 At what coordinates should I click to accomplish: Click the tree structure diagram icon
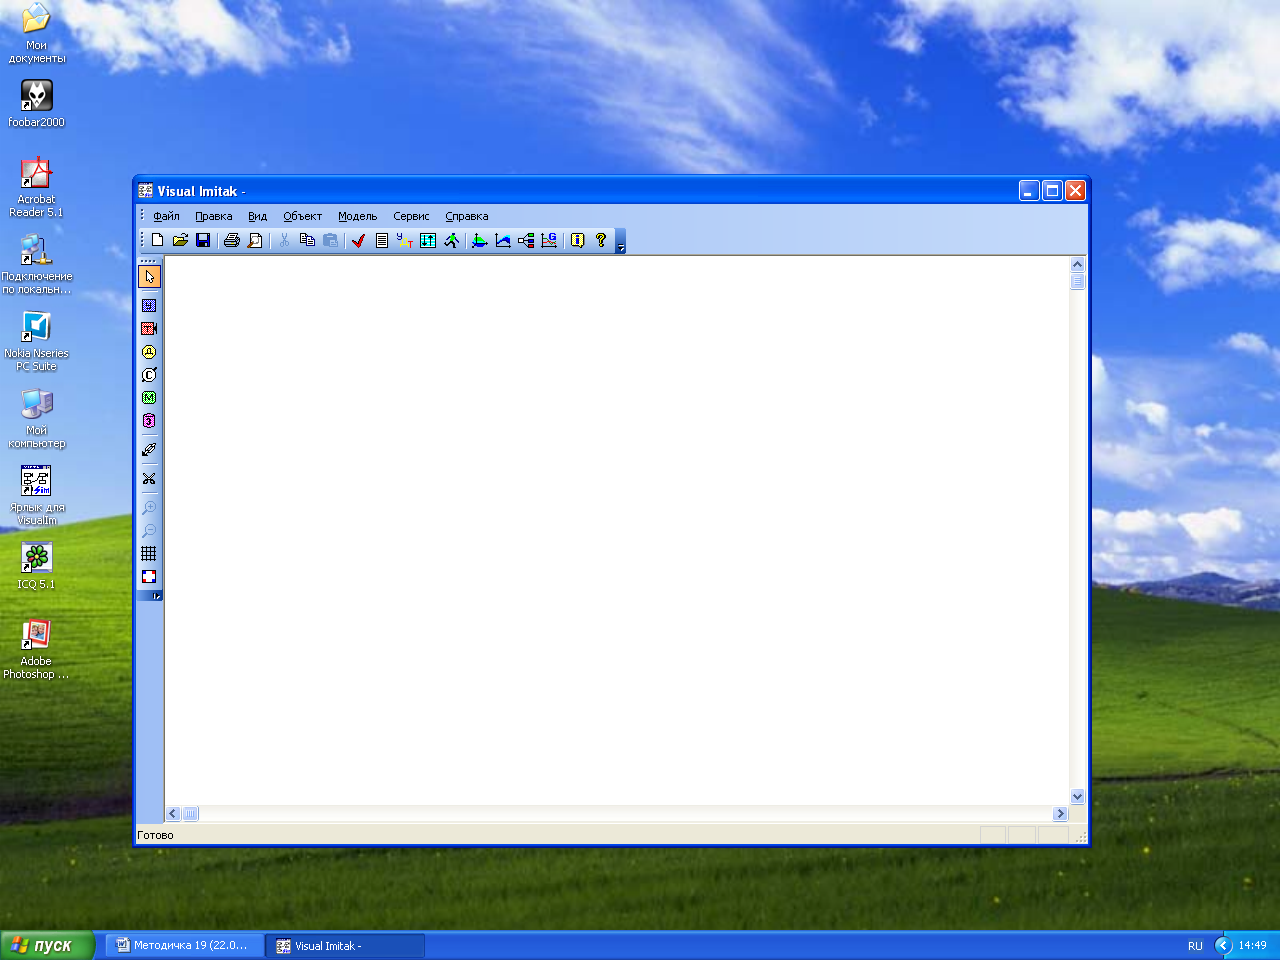526,240
